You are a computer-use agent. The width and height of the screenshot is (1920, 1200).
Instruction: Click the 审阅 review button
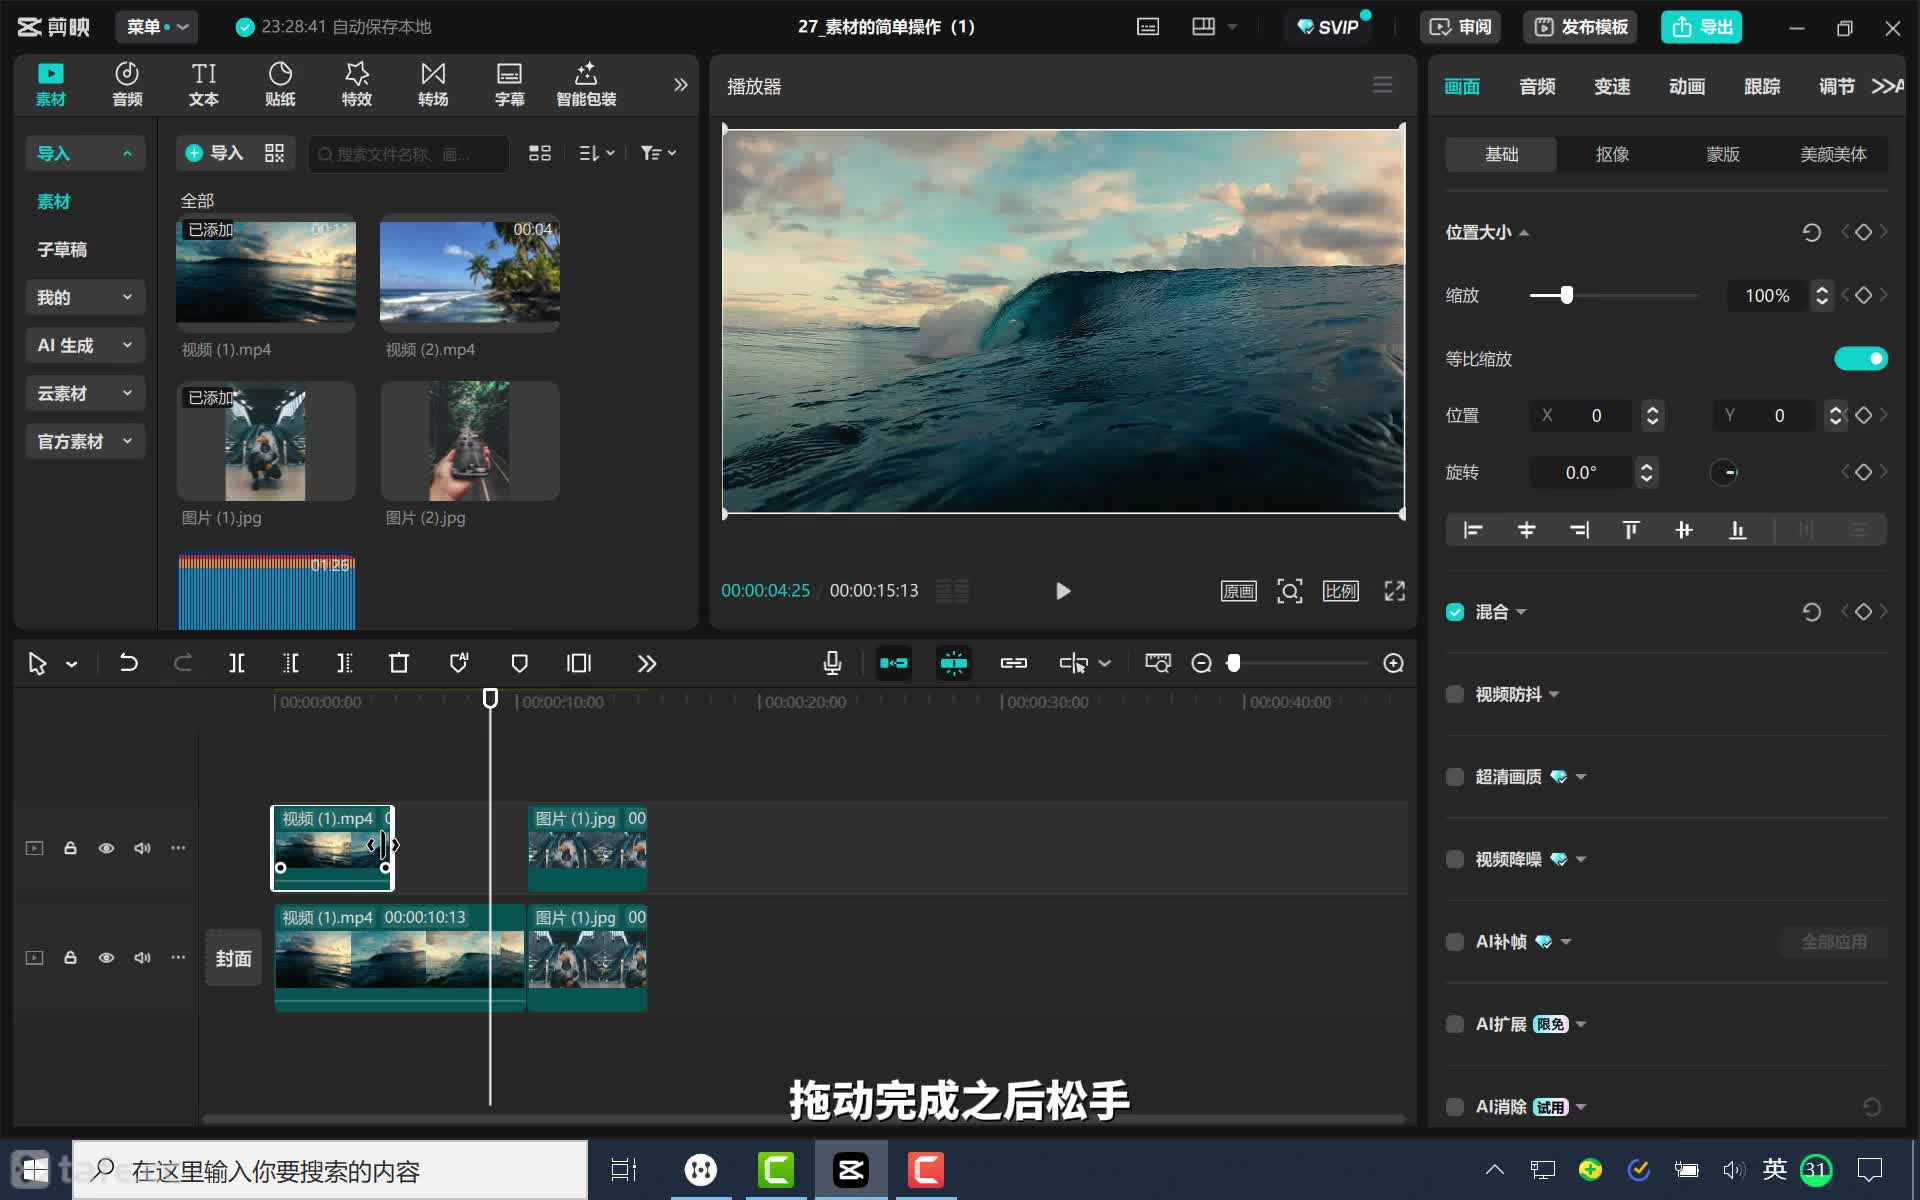coord(1460,27)
